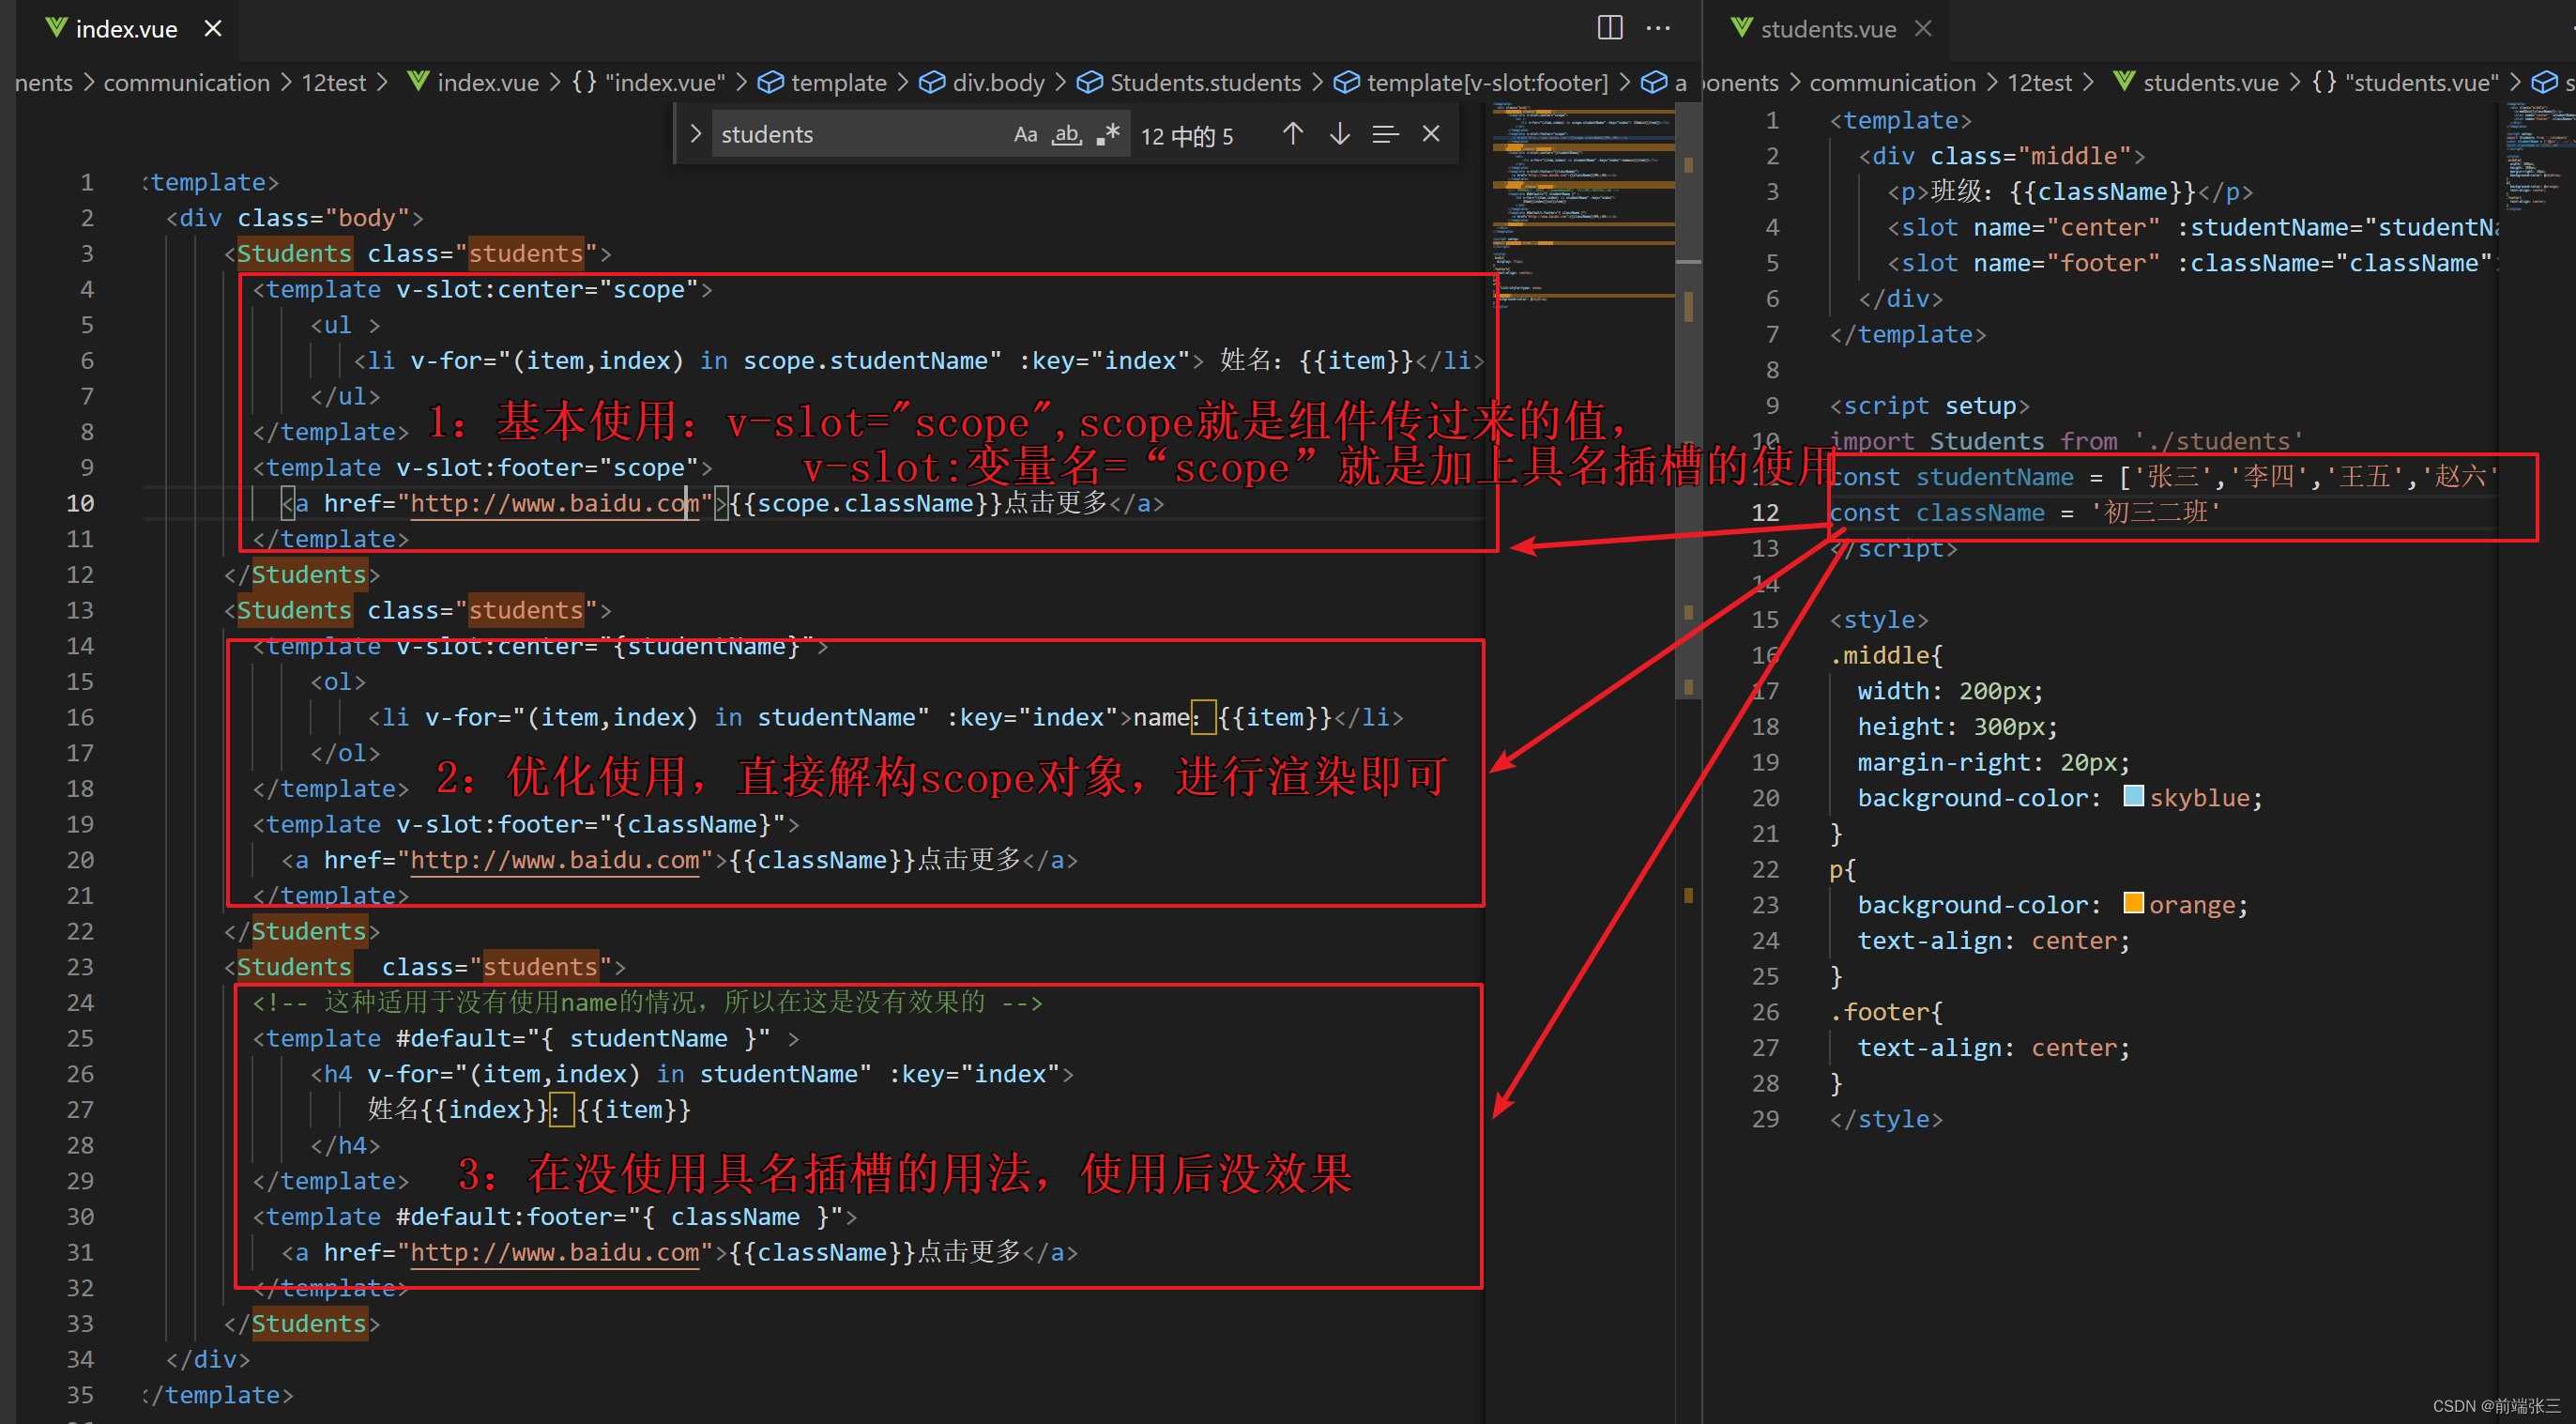Go to next search match arrow

(1339, 134)
